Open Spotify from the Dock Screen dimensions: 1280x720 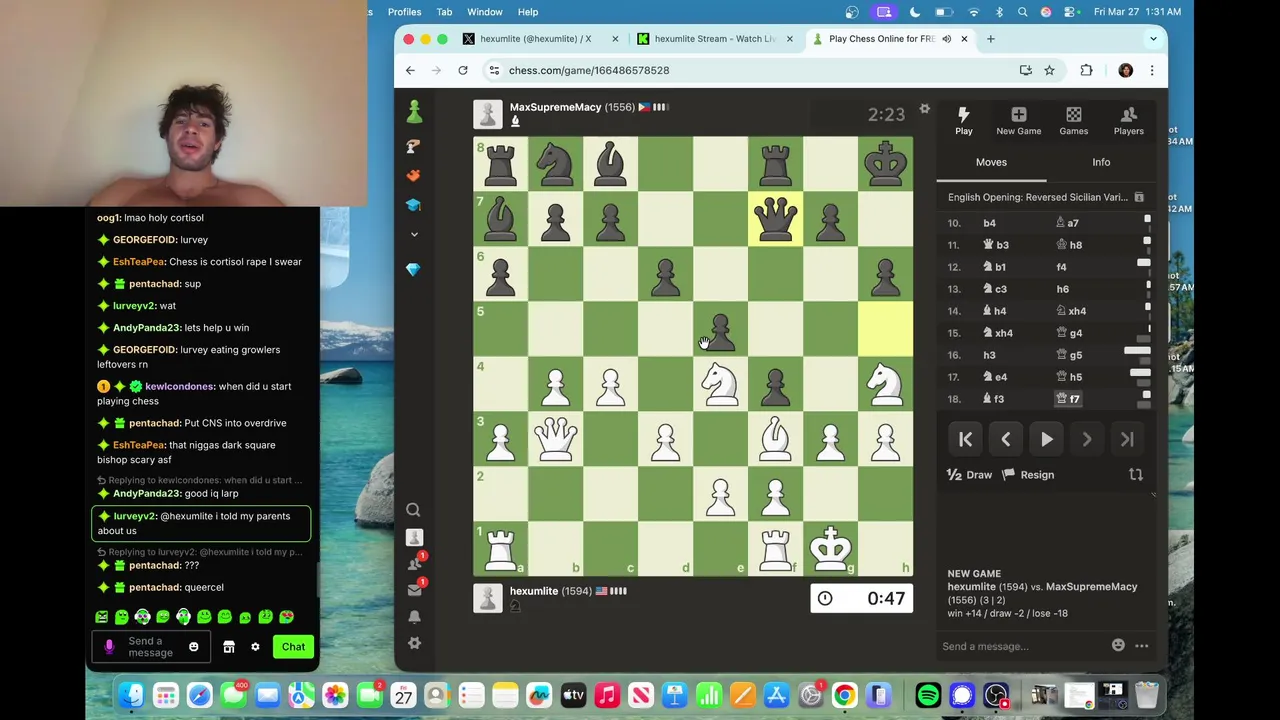pos(928,694)
